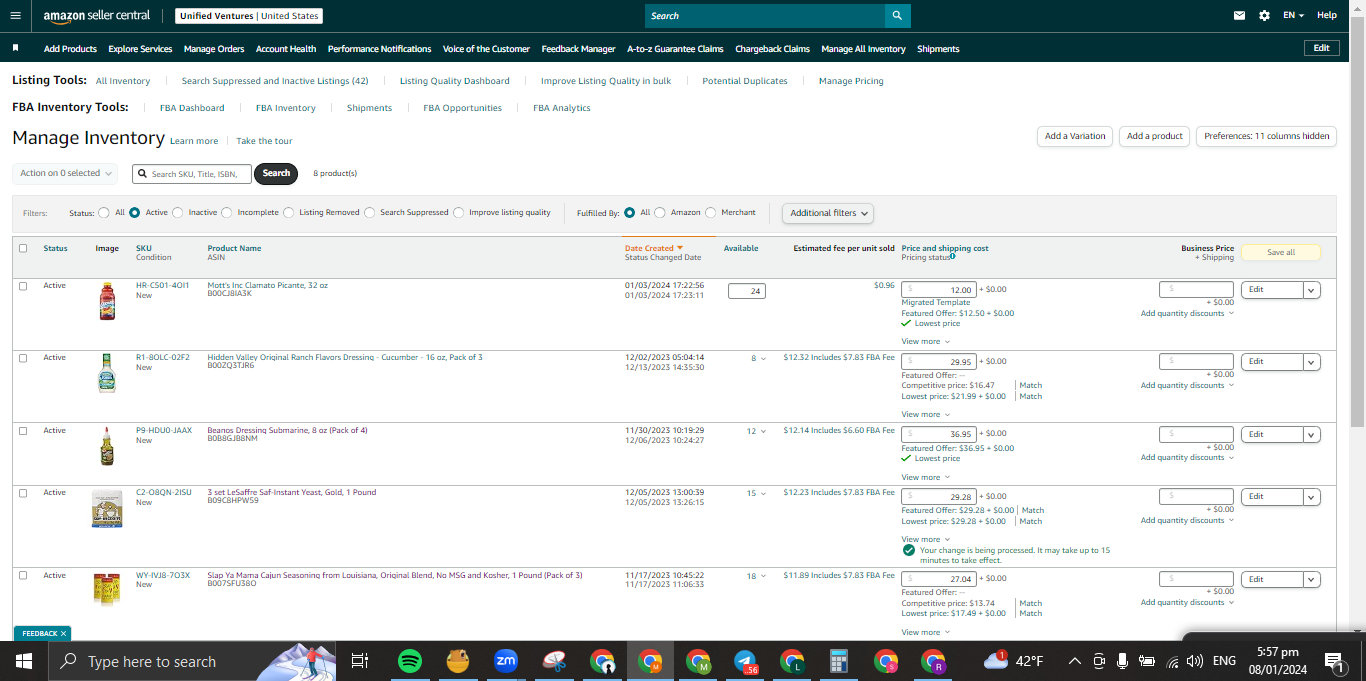
Task: Expand available quantity 18 for Slap Ya Mama
Action: point(757,576)
